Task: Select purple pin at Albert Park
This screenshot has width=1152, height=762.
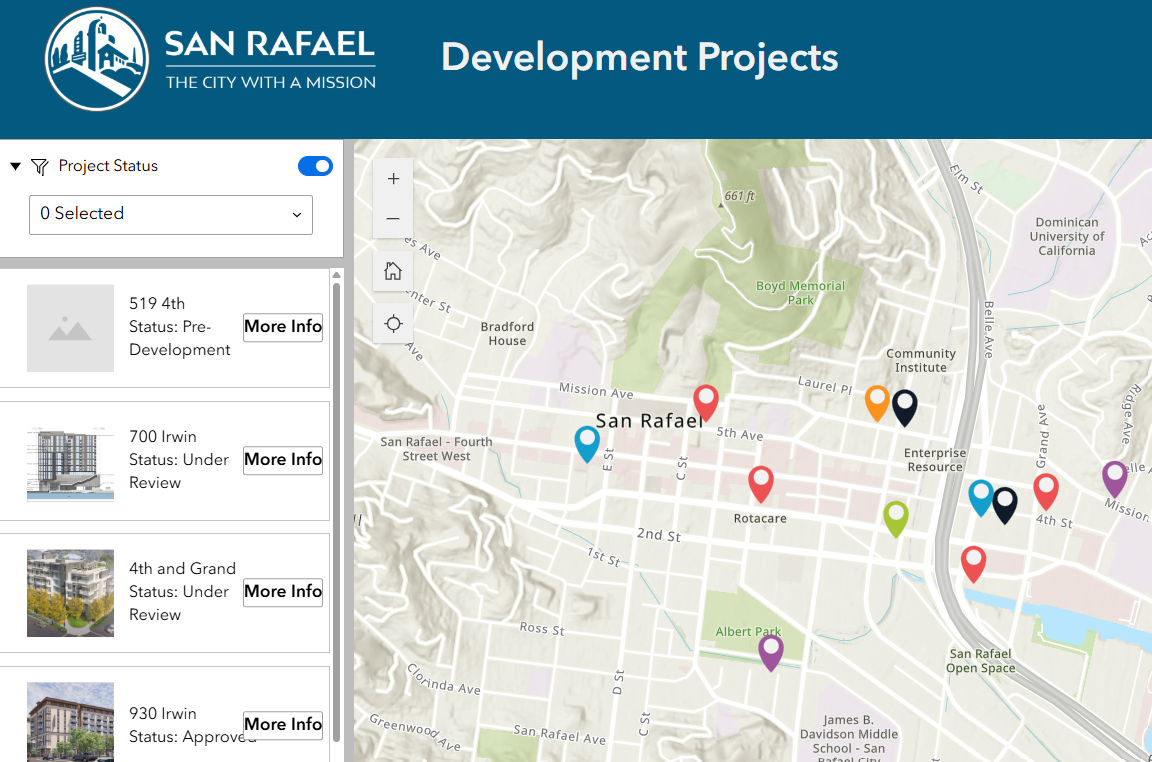Action: click(771, 653)
